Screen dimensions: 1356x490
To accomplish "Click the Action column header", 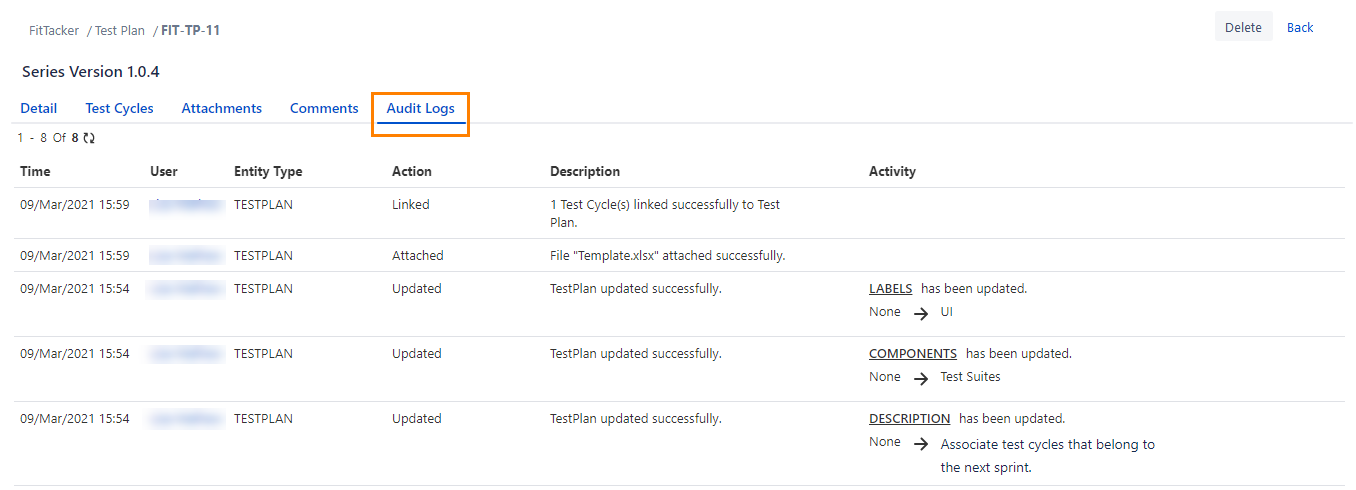I will (x=412, y=171).
